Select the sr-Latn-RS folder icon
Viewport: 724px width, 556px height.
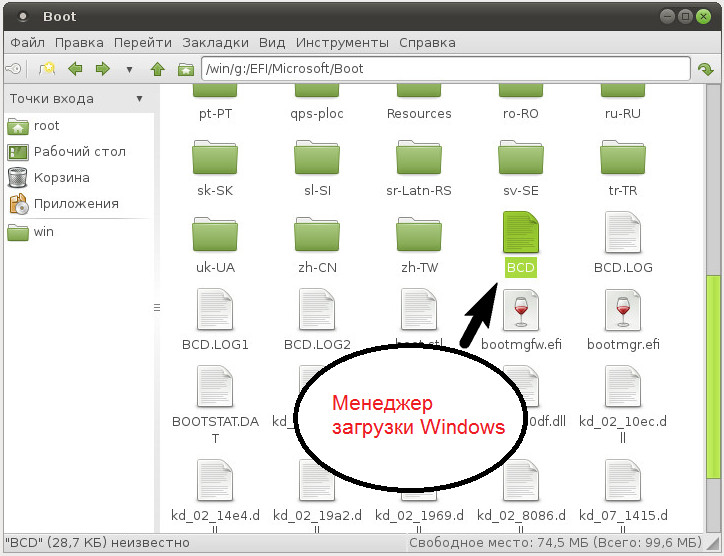(x=419, y=157)
